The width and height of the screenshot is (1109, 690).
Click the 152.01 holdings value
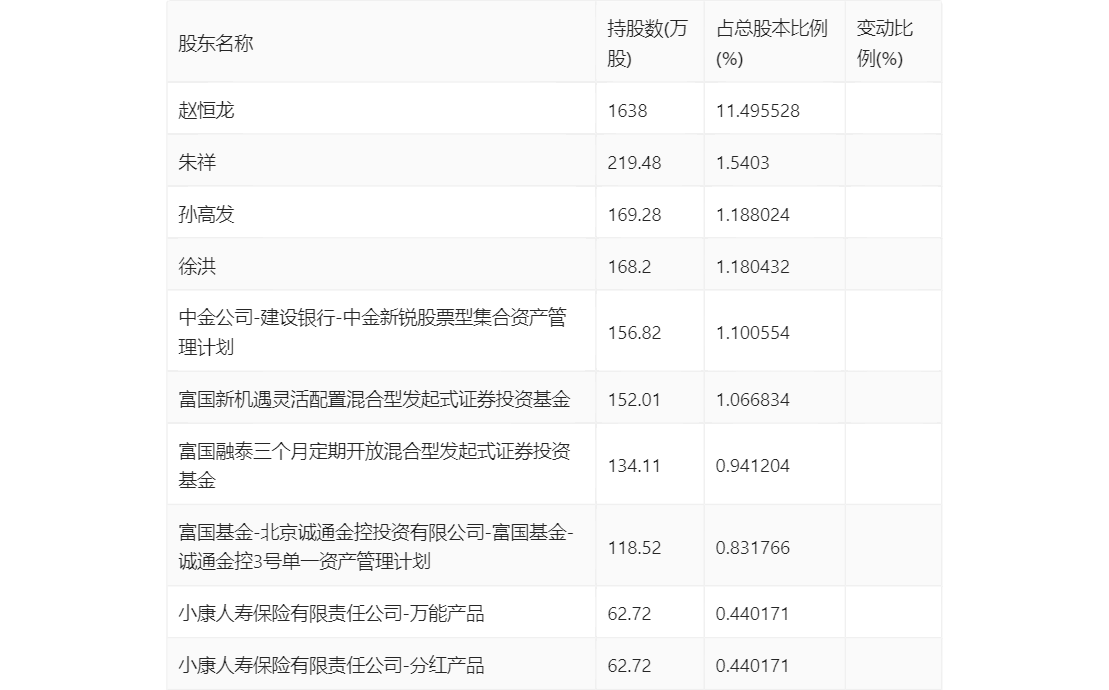(634, 399)
